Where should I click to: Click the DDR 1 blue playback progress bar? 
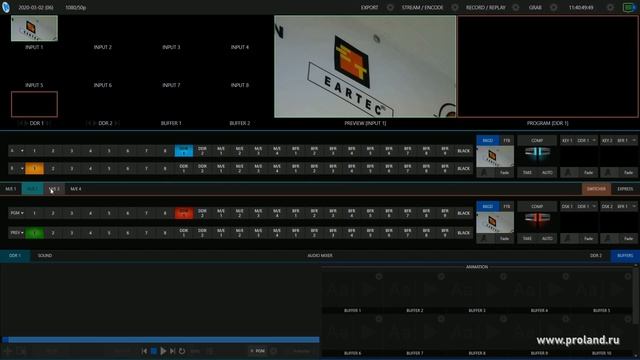tap(161, 340)
